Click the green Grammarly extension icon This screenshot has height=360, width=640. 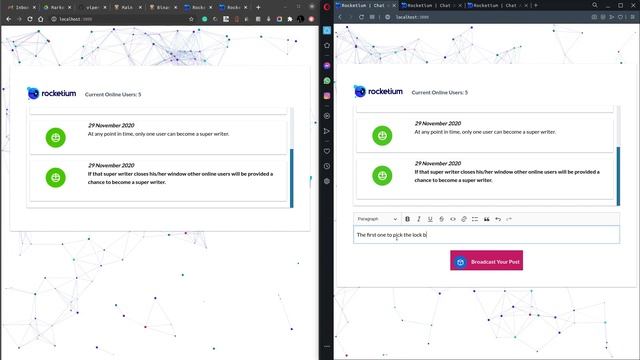[204, 19]
